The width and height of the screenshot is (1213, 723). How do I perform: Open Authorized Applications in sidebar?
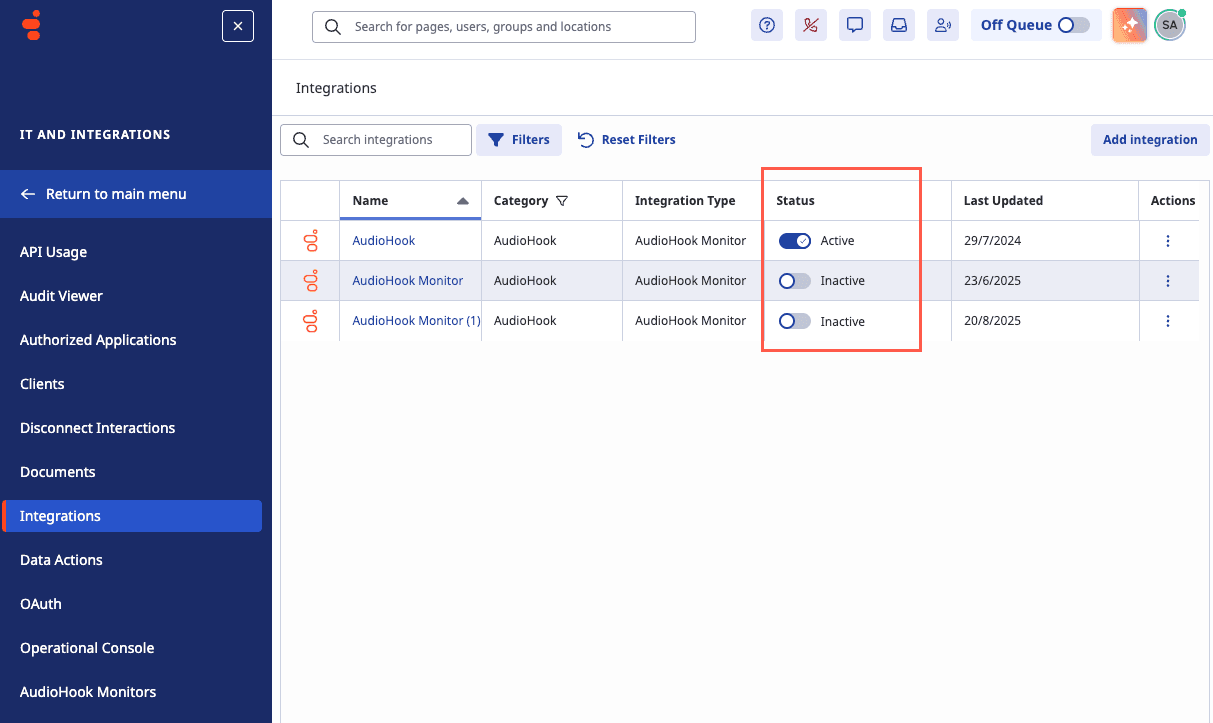coord(98,340)
